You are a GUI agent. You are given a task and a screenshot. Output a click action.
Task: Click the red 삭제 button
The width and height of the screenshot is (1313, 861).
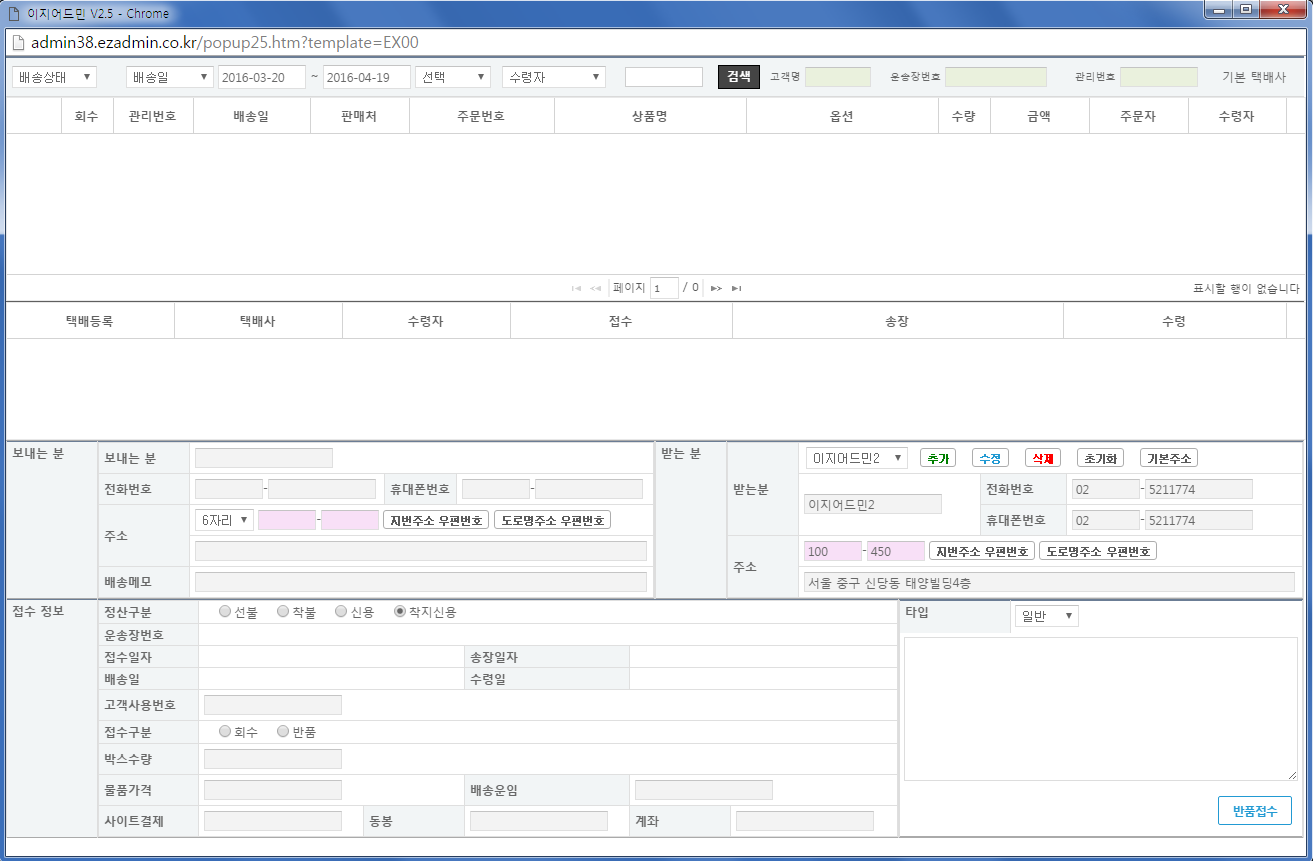(x=1043, y=458)
